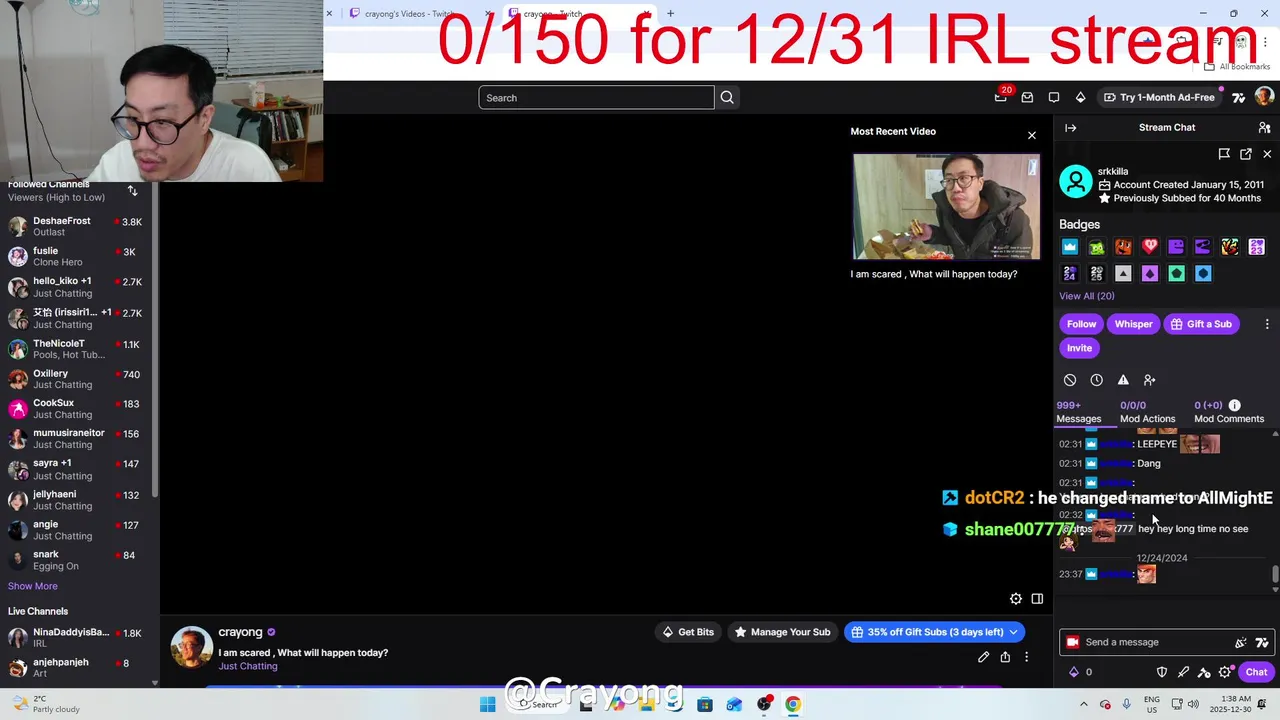
Task: Click the Try 1-Month Ad-Free button
Action: point(1160,97)
